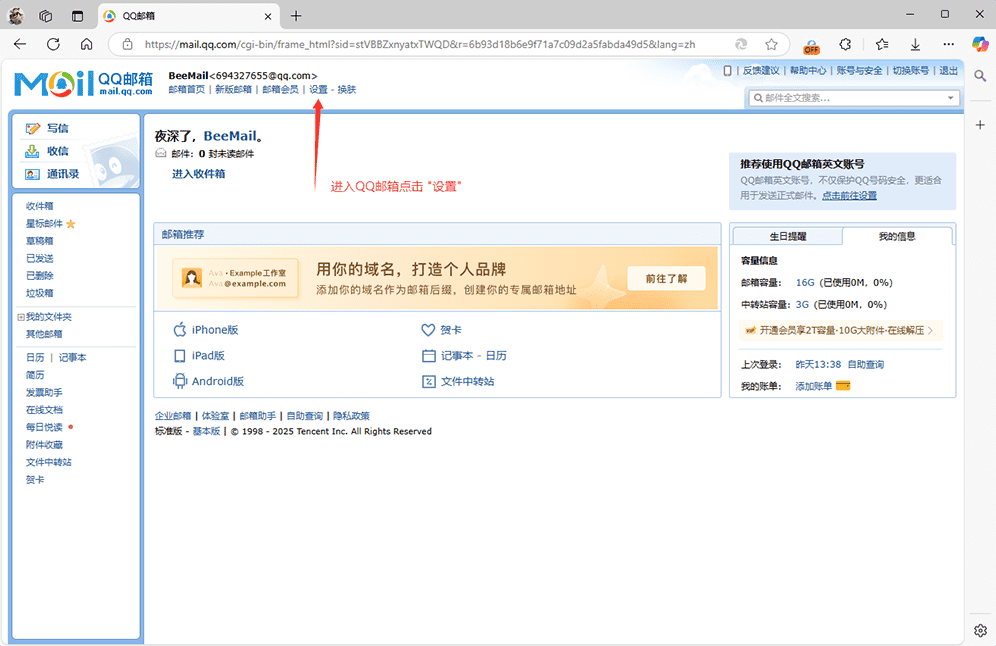
Task: Open 在线文档 in sidebar
Action: 44,410
